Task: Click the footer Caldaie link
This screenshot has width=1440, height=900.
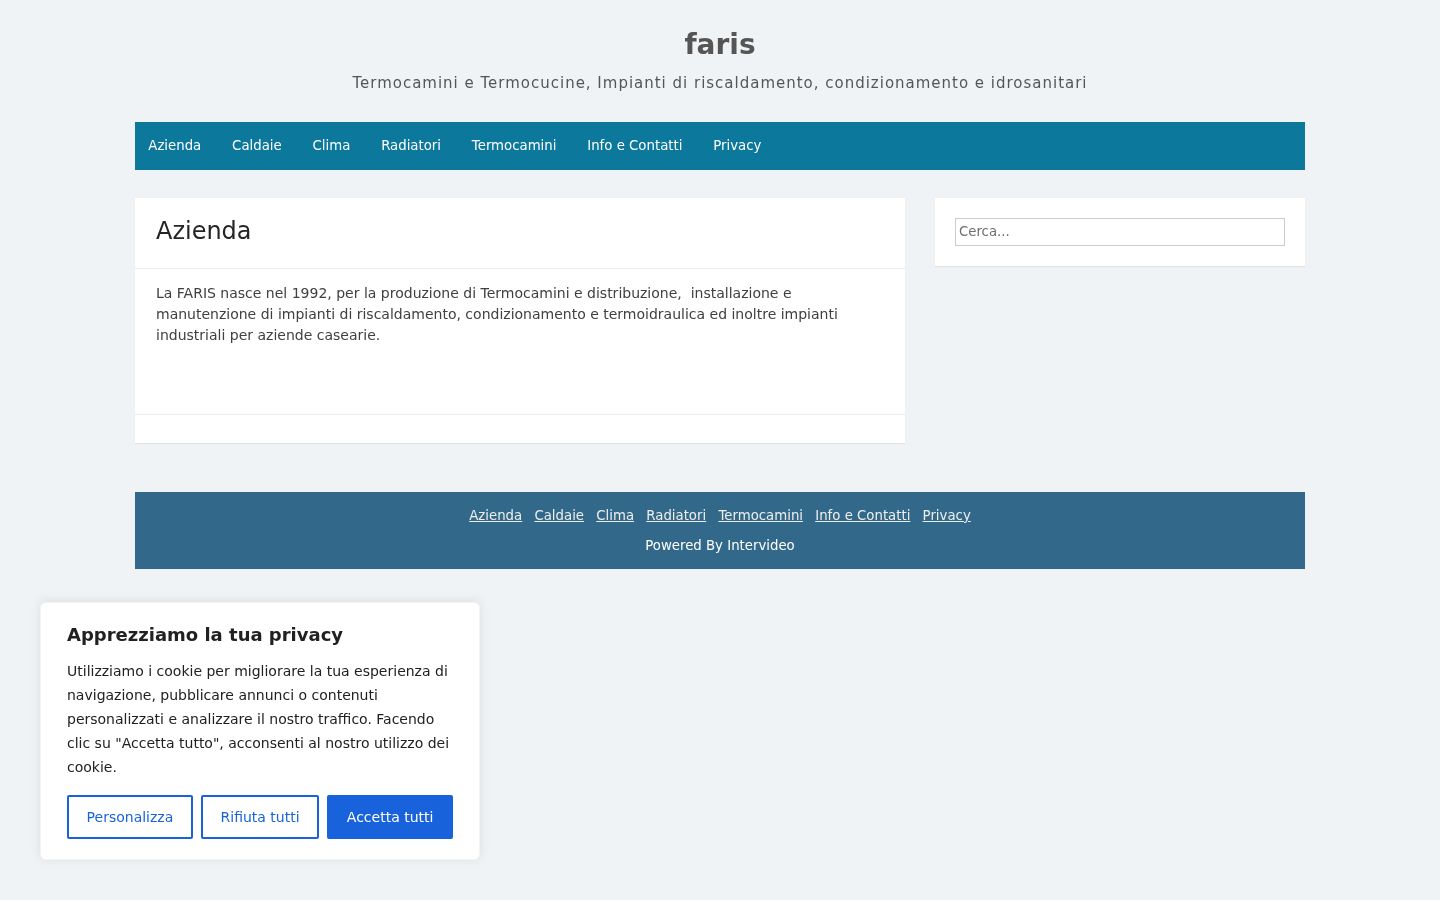Action: pyautogui.click(x=559, y=515)
